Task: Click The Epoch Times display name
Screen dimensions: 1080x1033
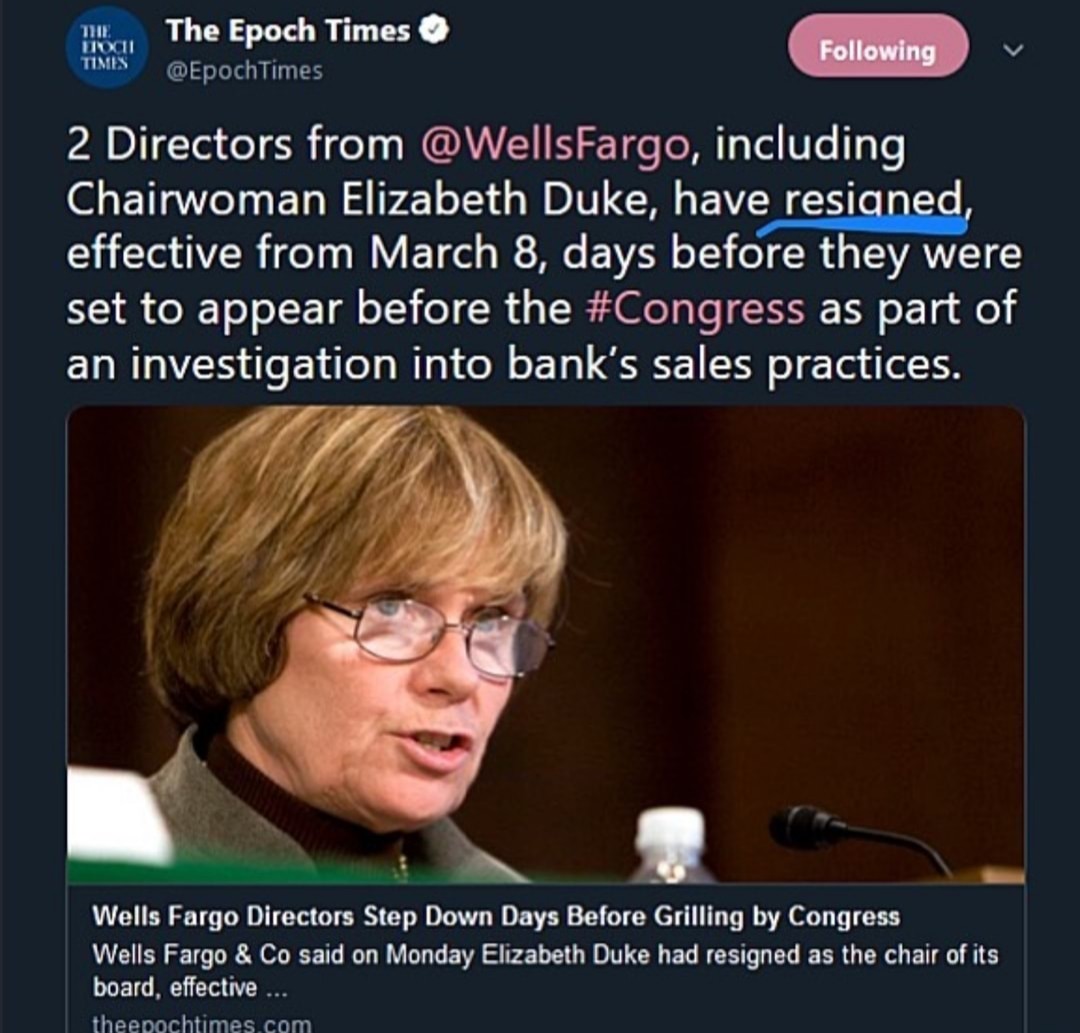Action: point(288,31)
